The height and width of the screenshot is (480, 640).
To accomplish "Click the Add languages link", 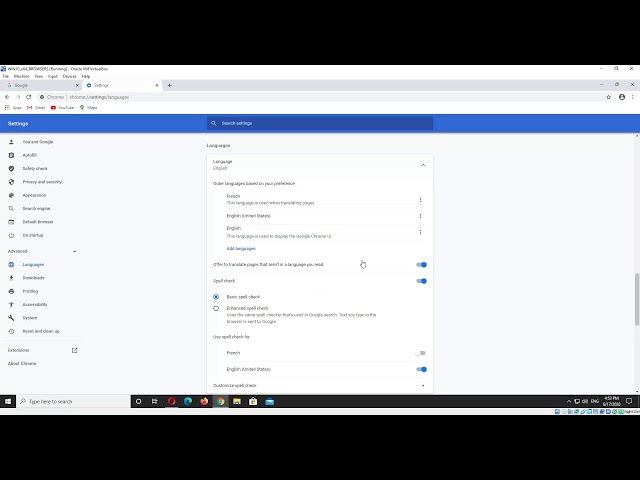I will click(241, 249).
